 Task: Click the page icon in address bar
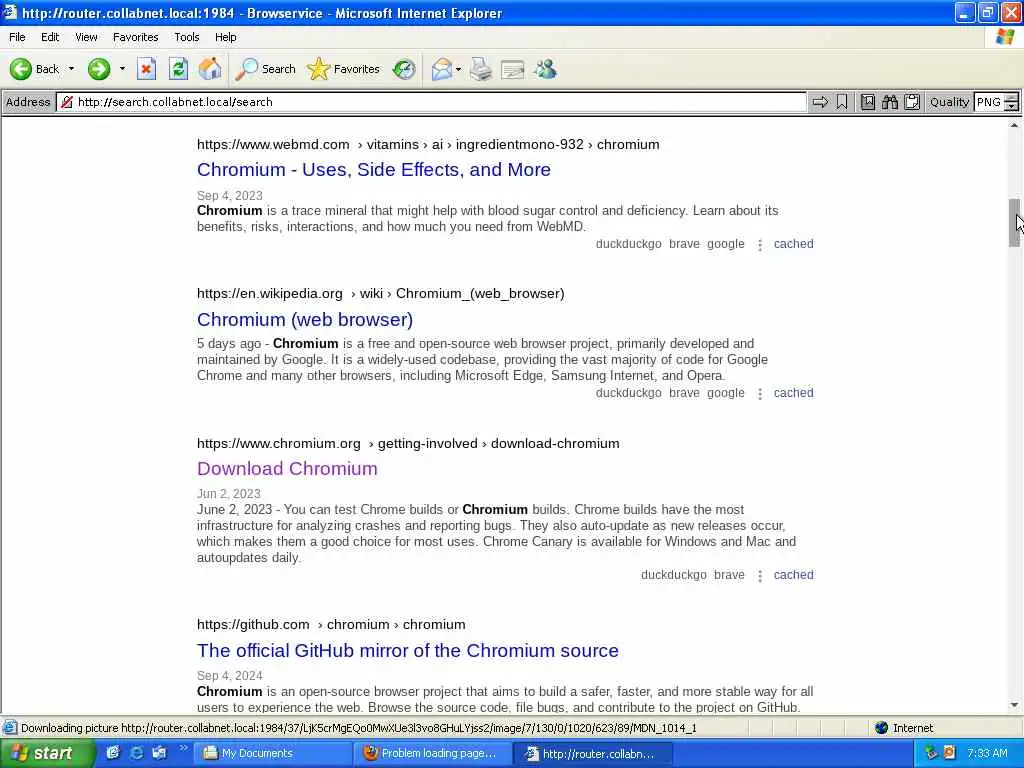pos(67,102)
